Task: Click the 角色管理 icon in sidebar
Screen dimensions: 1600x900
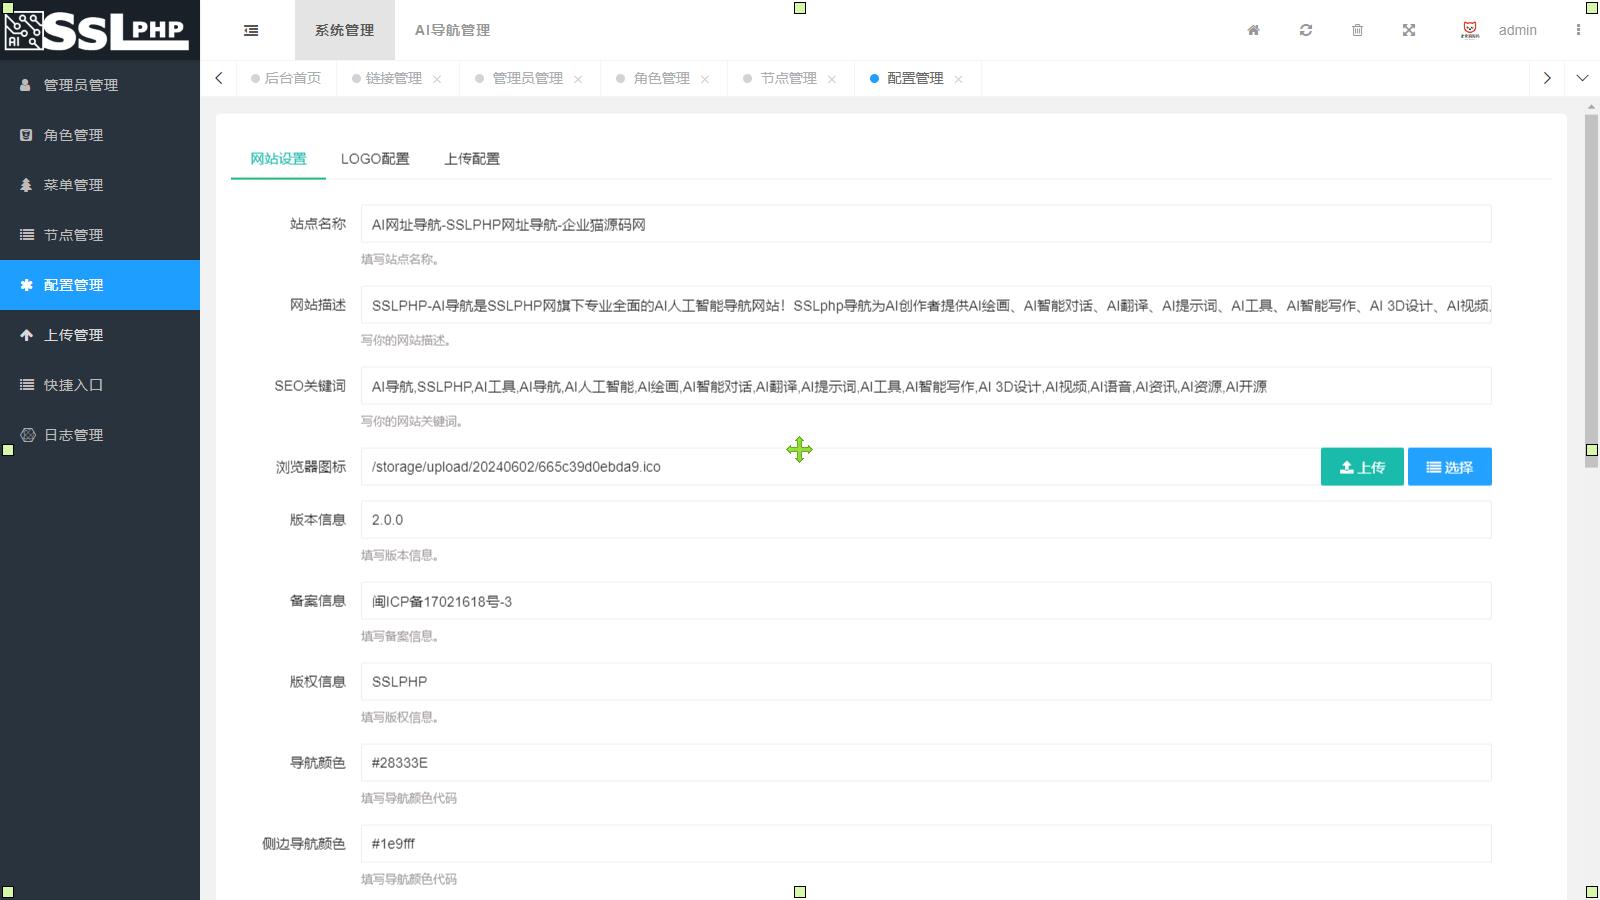Action: click(26, 135)
